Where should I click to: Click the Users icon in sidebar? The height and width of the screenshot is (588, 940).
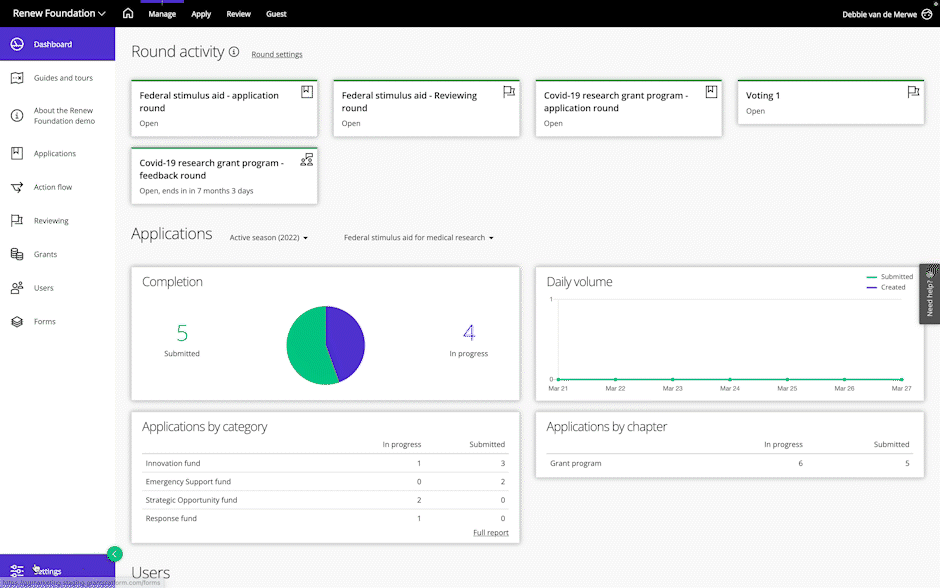(x=17, y=288)
